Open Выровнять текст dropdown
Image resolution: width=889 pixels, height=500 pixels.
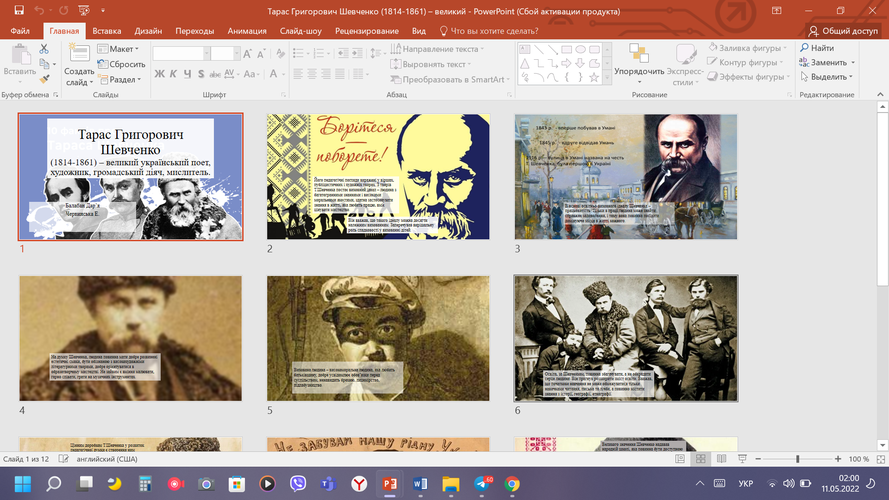tap(431, 64)
